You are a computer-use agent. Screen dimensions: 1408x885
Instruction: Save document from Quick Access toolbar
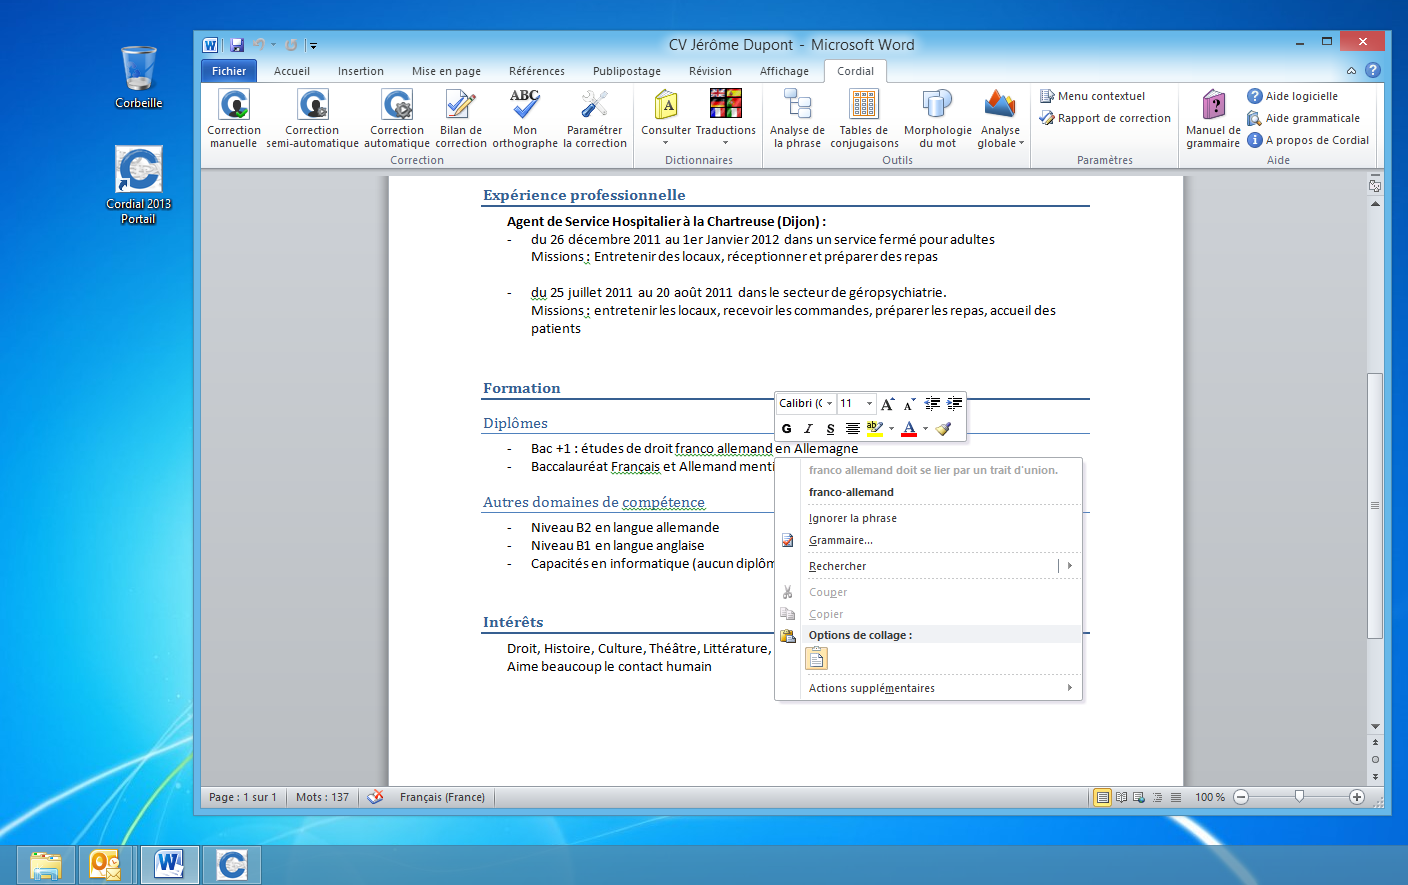point(237,45)
